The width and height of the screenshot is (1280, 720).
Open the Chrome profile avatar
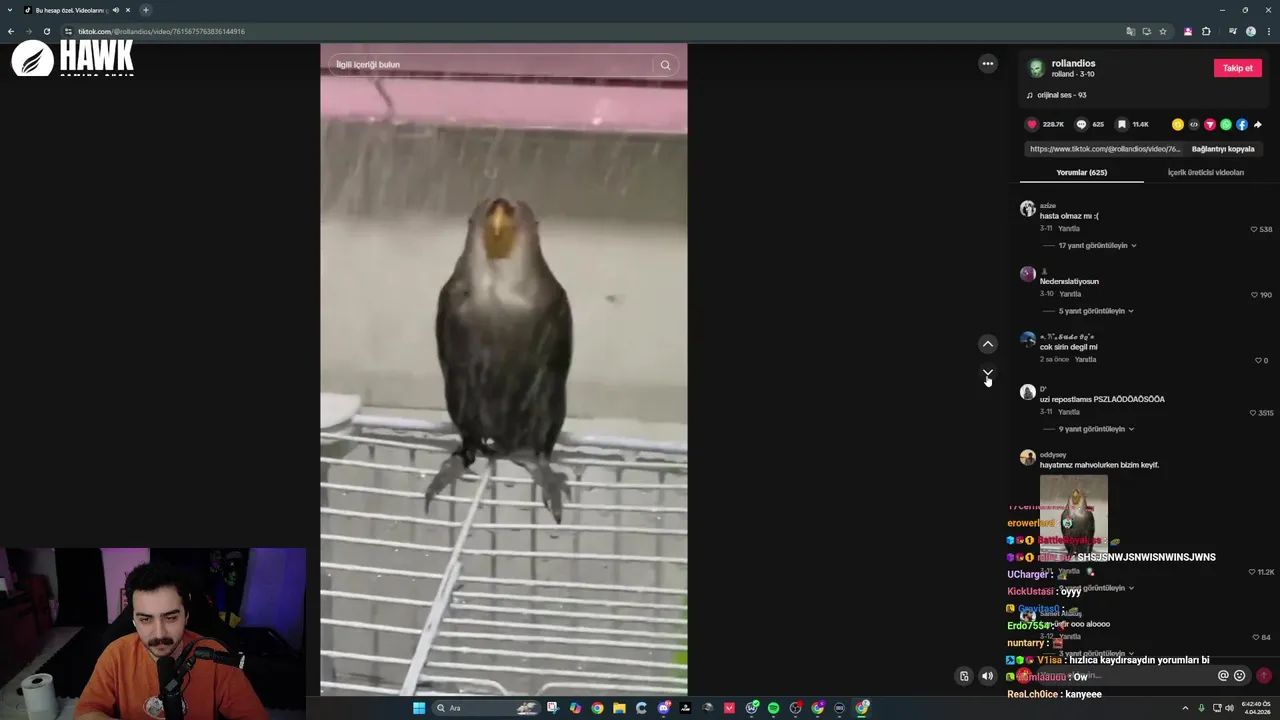tap(1251, 31)
